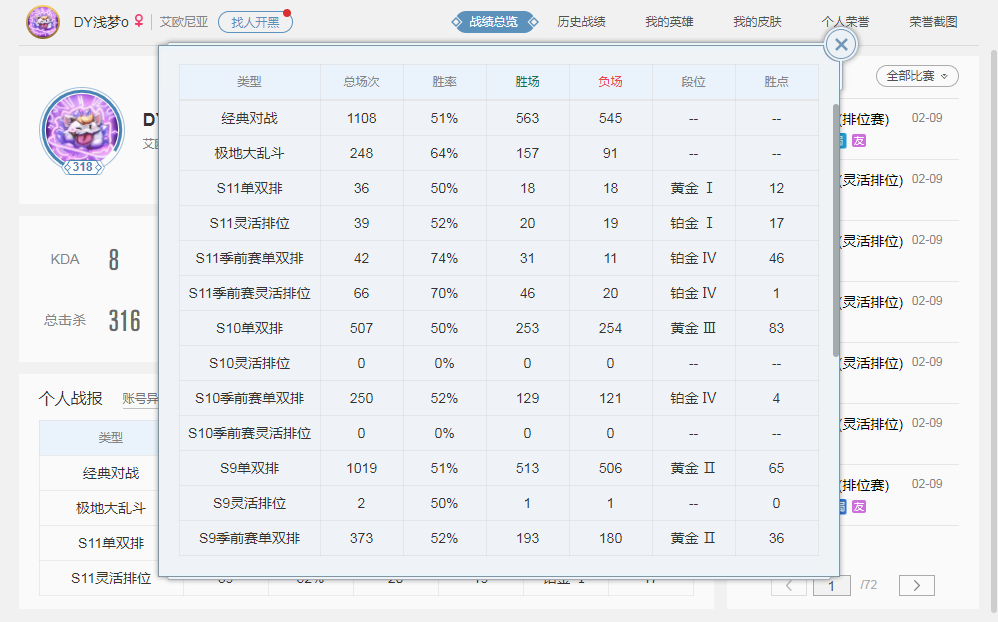
Task: Select the S10单双排 row
Action: coord(499,328)
